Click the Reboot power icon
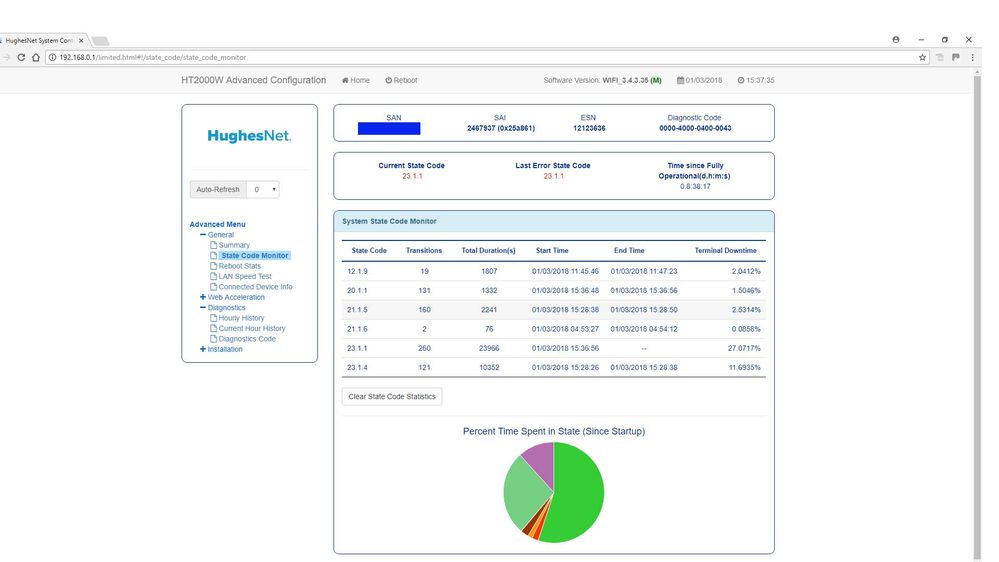The image size is (999, 562). click(x=389, y=80)
